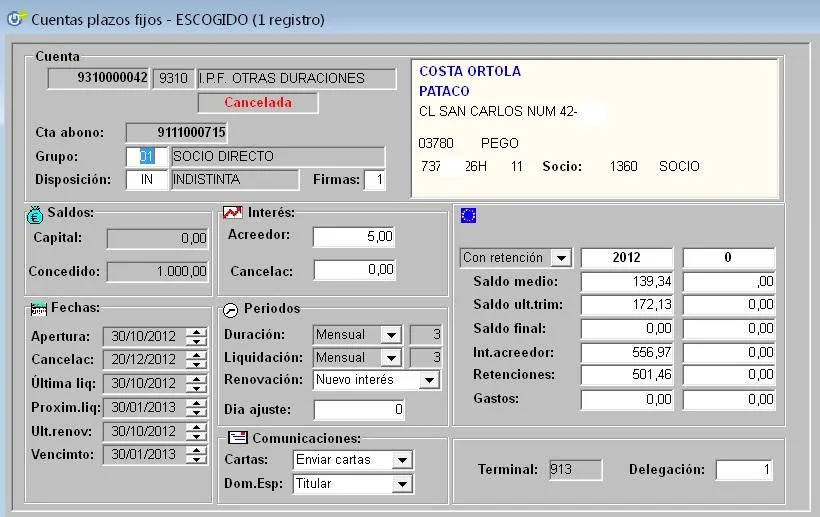Click the Duración number field 3

click(x=426, y=335)
